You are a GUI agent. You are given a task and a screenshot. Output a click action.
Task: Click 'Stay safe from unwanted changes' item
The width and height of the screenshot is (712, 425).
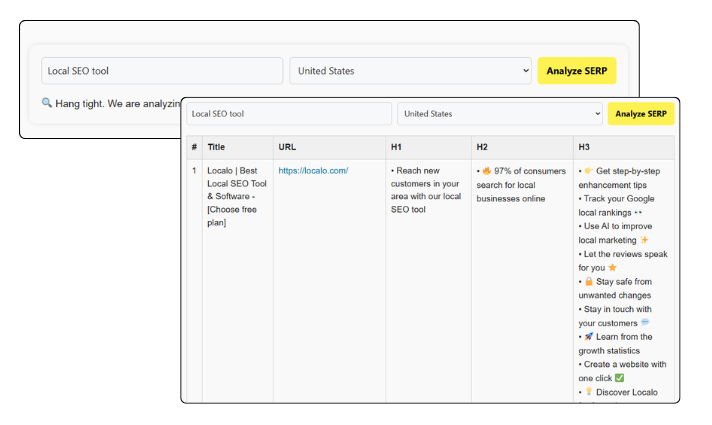[615, 288]
